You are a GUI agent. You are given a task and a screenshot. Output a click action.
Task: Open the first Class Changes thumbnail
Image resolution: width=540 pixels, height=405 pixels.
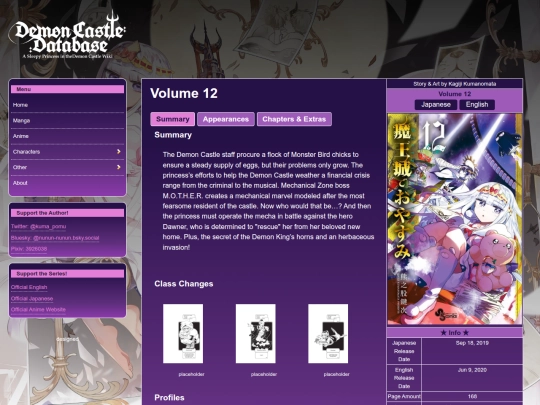183,333
